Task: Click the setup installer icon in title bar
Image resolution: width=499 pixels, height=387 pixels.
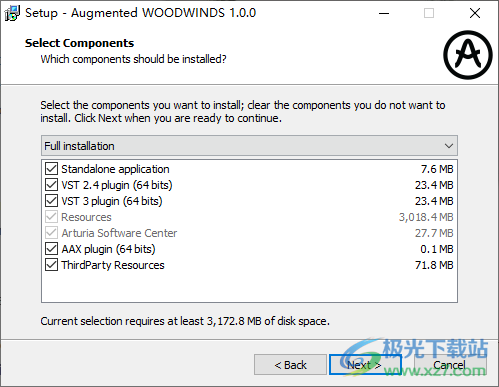Action: (x=12, y=13)
